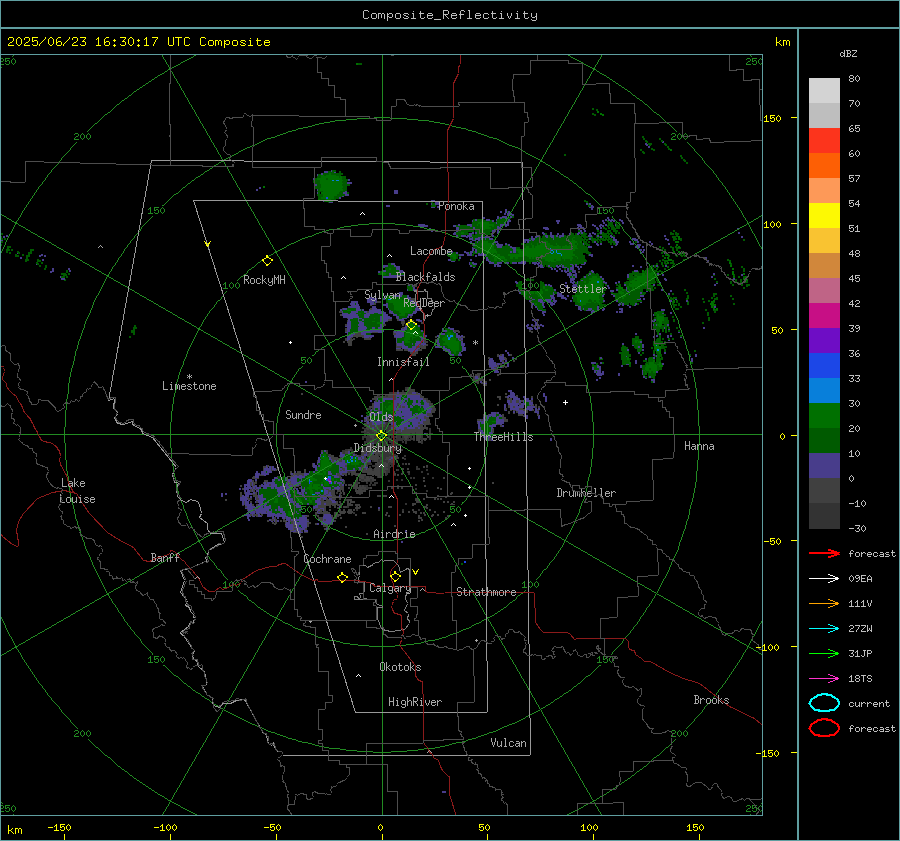Click the red 'forecast' ellipse legend icon
900x841 pixels.
point(824,728)
